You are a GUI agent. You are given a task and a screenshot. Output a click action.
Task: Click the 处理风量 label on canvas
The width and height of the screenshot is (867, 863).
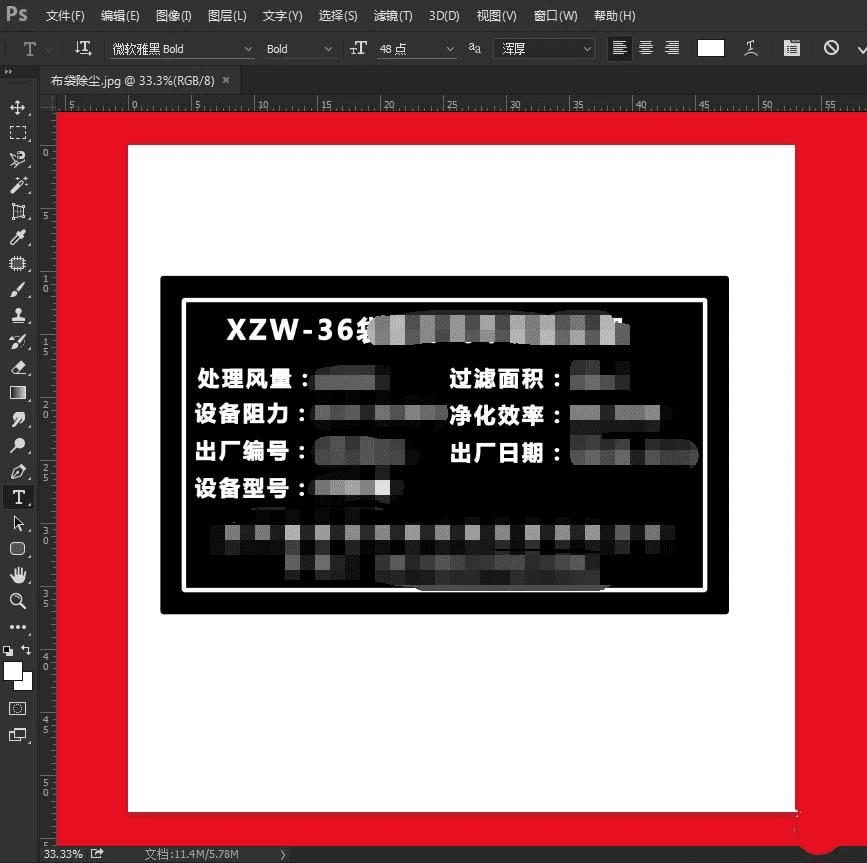(x=244, y=378)
